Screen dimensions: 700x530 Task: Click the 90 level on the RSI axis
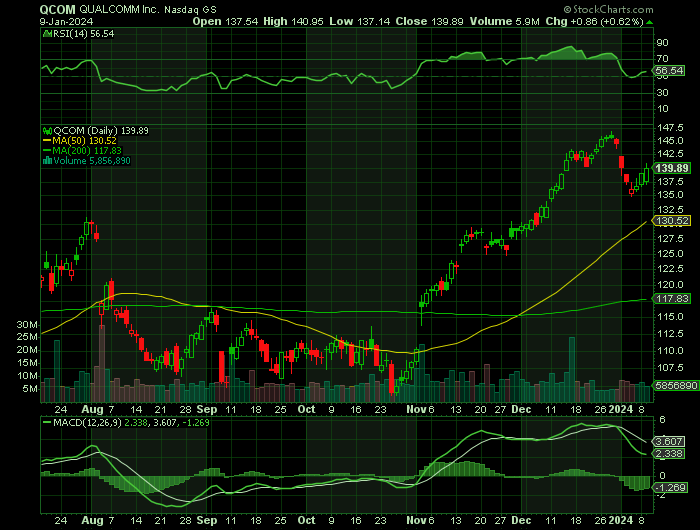(662, 43)
